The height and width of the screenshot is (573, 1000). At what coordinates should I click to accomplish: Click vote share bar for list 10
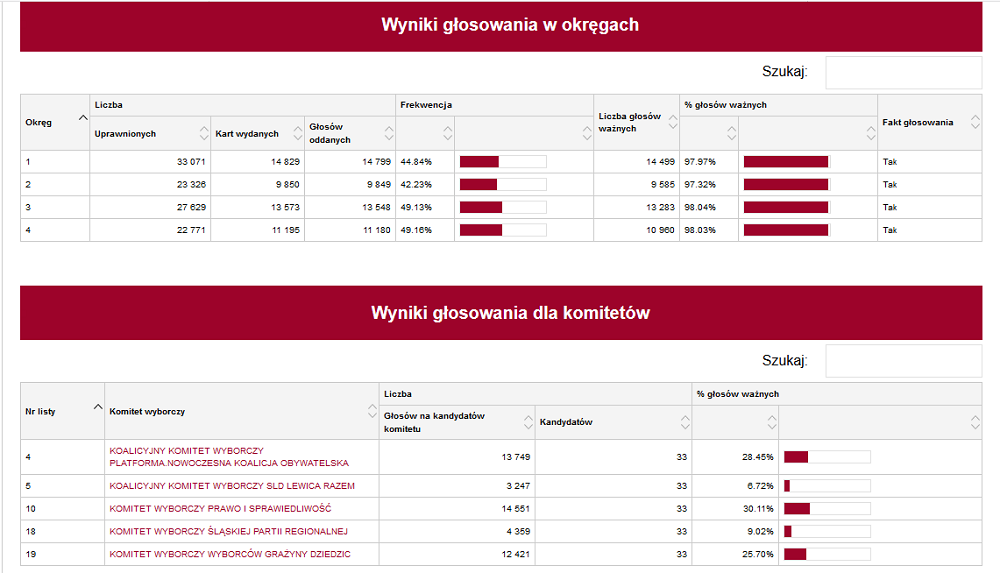(826, 508)
